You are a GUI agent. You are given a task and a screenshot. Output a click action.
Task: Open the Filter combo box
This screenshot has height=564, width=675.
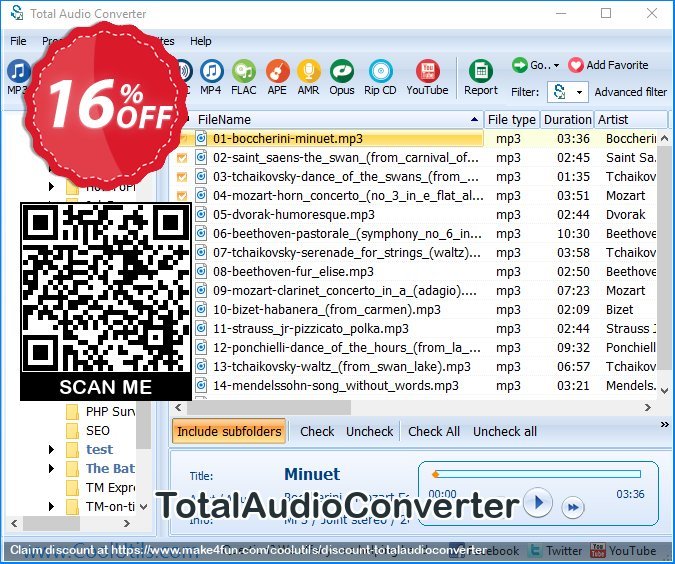click(x=568, y=92)
